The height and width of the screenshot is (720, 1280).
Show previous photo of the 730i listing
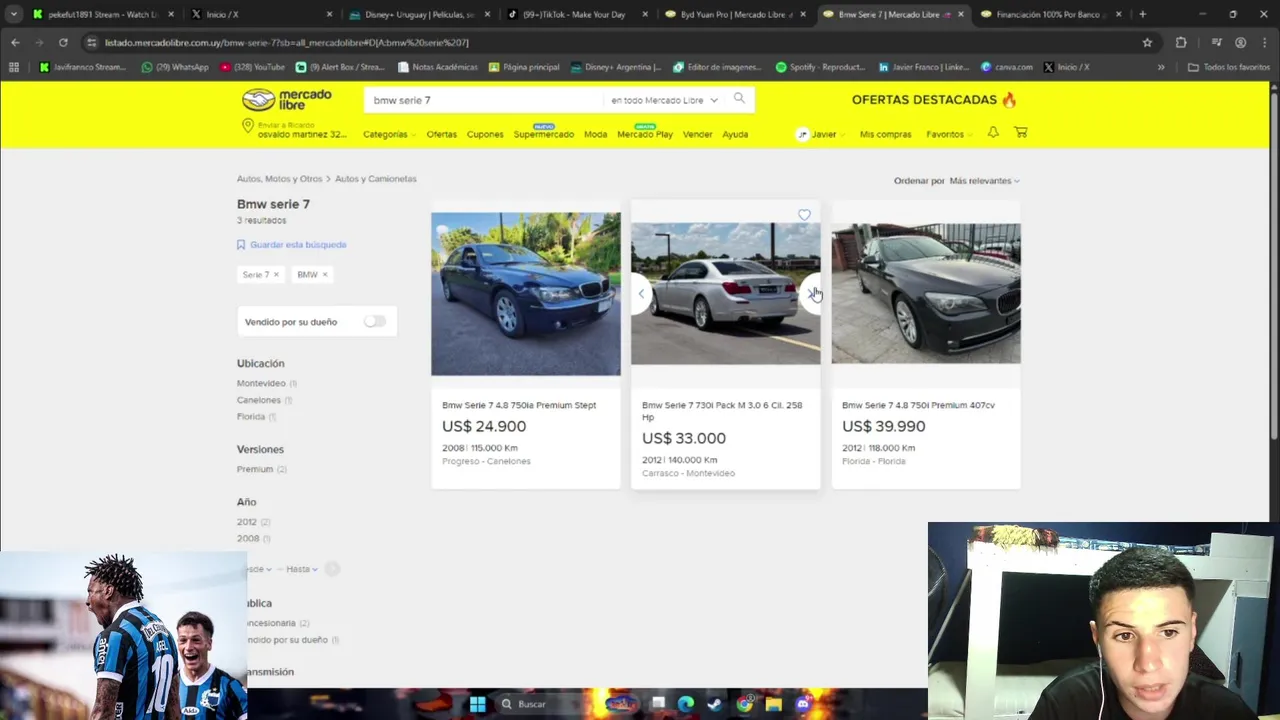click(641, 293)
